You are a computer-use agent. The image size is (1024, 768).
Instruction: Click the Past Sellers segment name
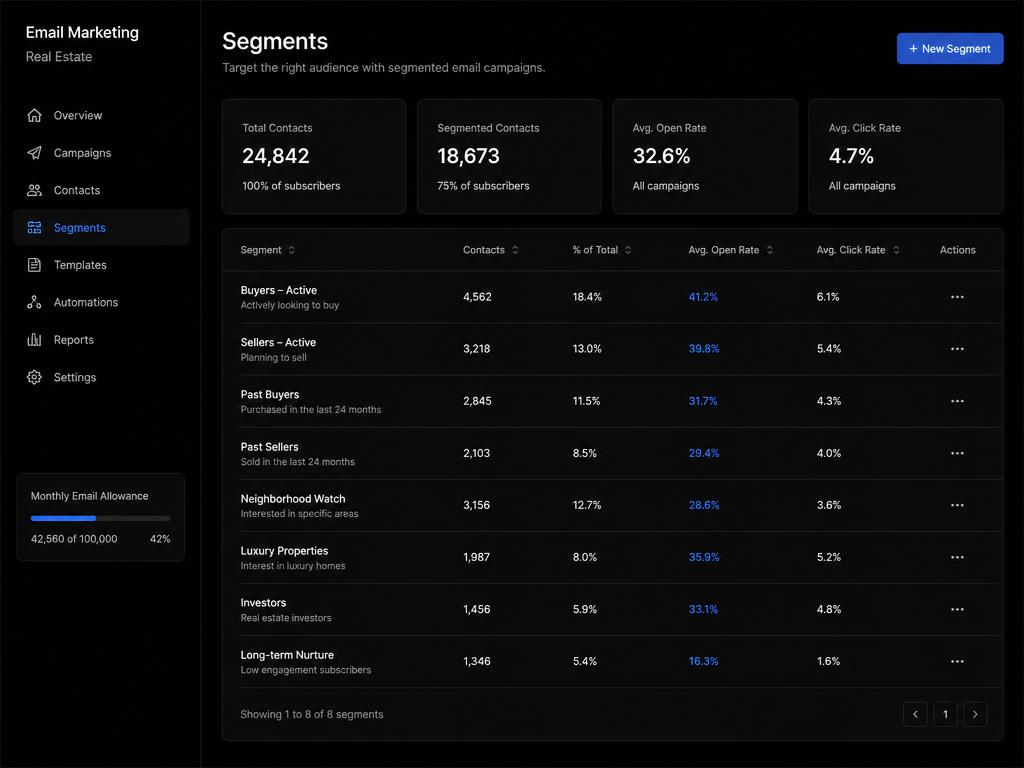coord(269,447)
